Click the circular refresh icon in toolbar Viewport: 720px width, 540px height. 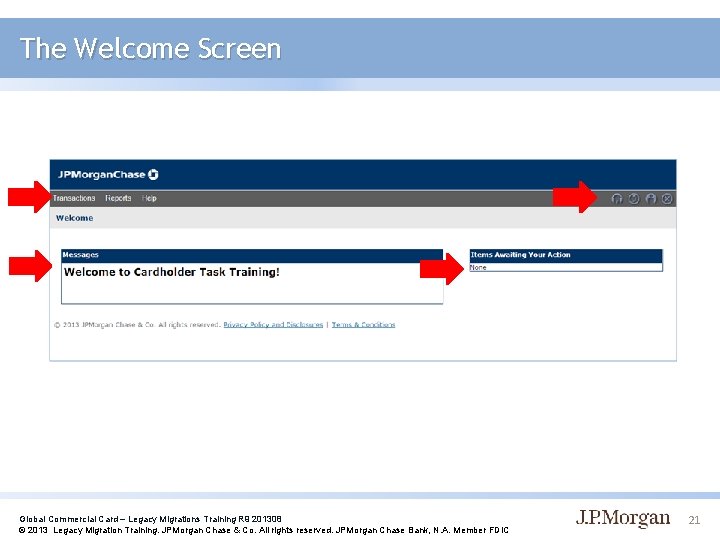[x=634, y=198]
